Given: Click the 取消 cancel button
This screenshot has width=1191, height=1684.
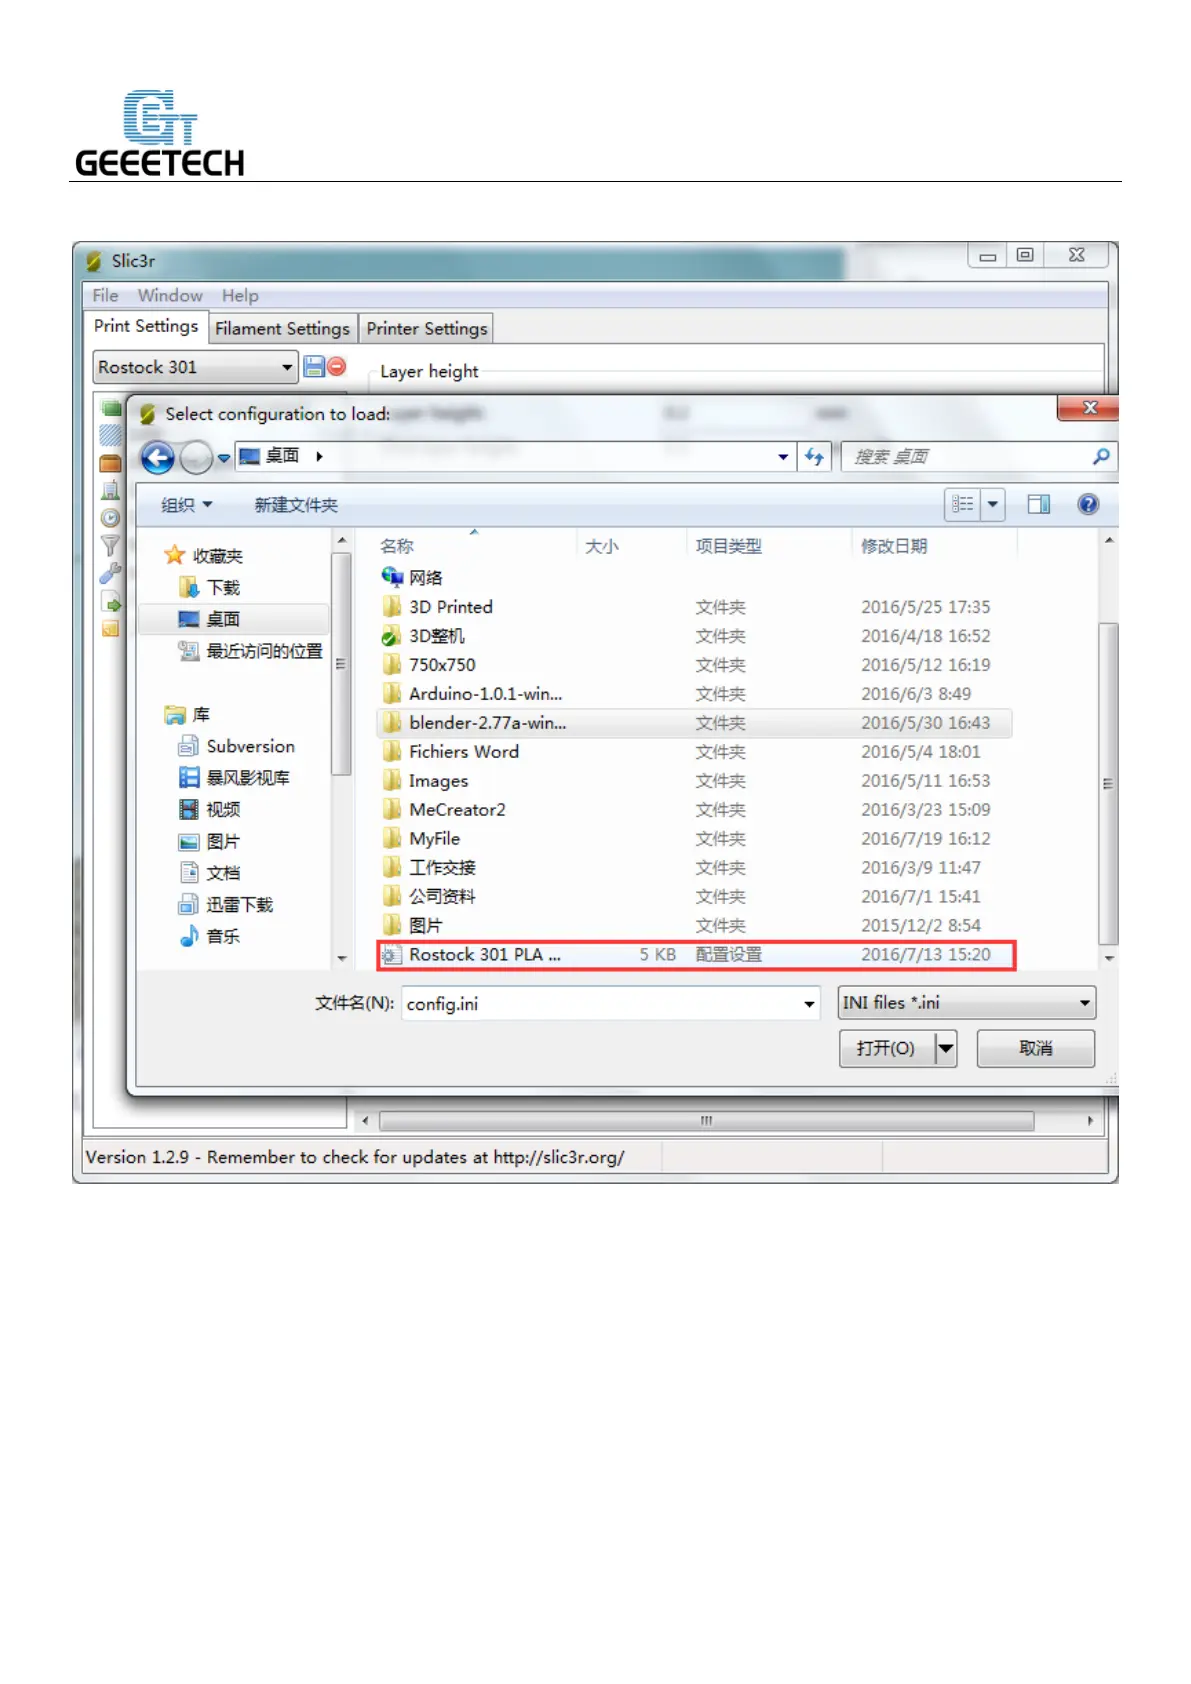Looking at the screenshot, I should 1036,1049.
